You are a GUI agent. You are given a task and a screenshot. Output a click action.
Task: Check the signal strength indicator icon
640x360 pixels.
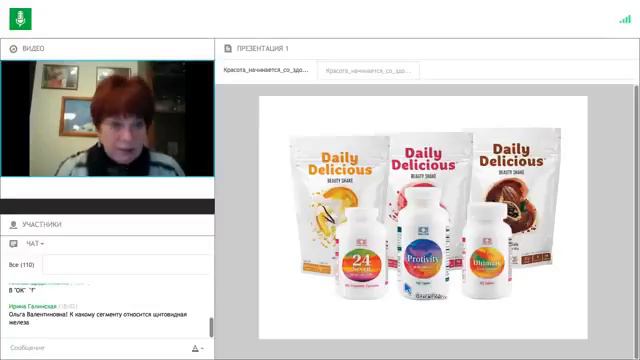pyautogui.click(x=625, y=19)
